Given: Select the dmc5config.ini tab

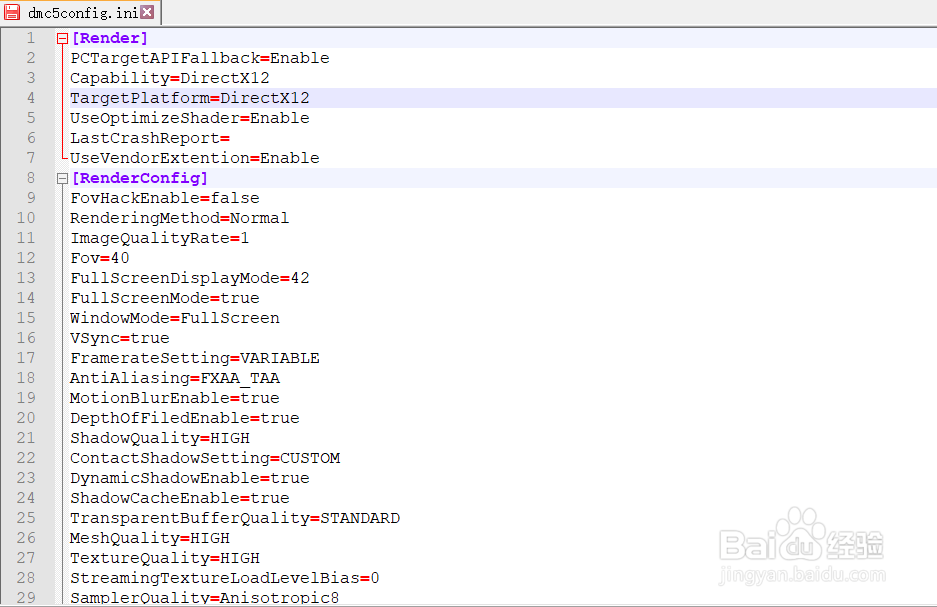Looking at the screenshot, I should 81,12.
